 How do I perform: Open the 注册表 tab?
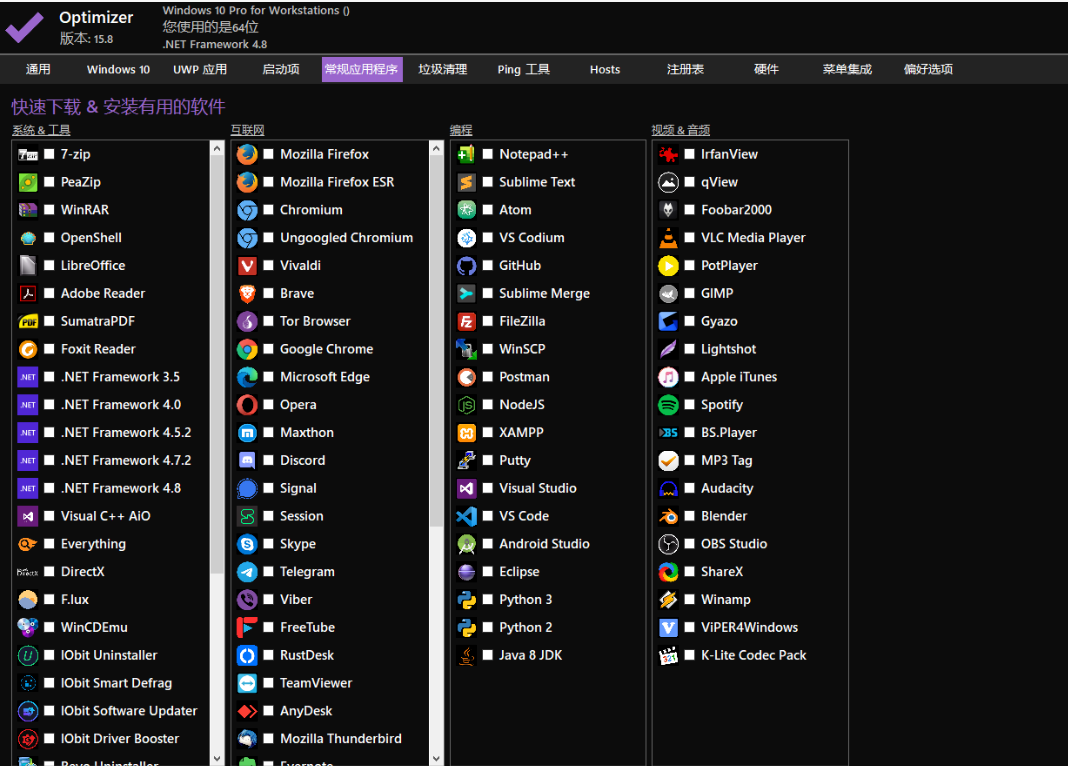pyautogui.click(x=685, y=69)
